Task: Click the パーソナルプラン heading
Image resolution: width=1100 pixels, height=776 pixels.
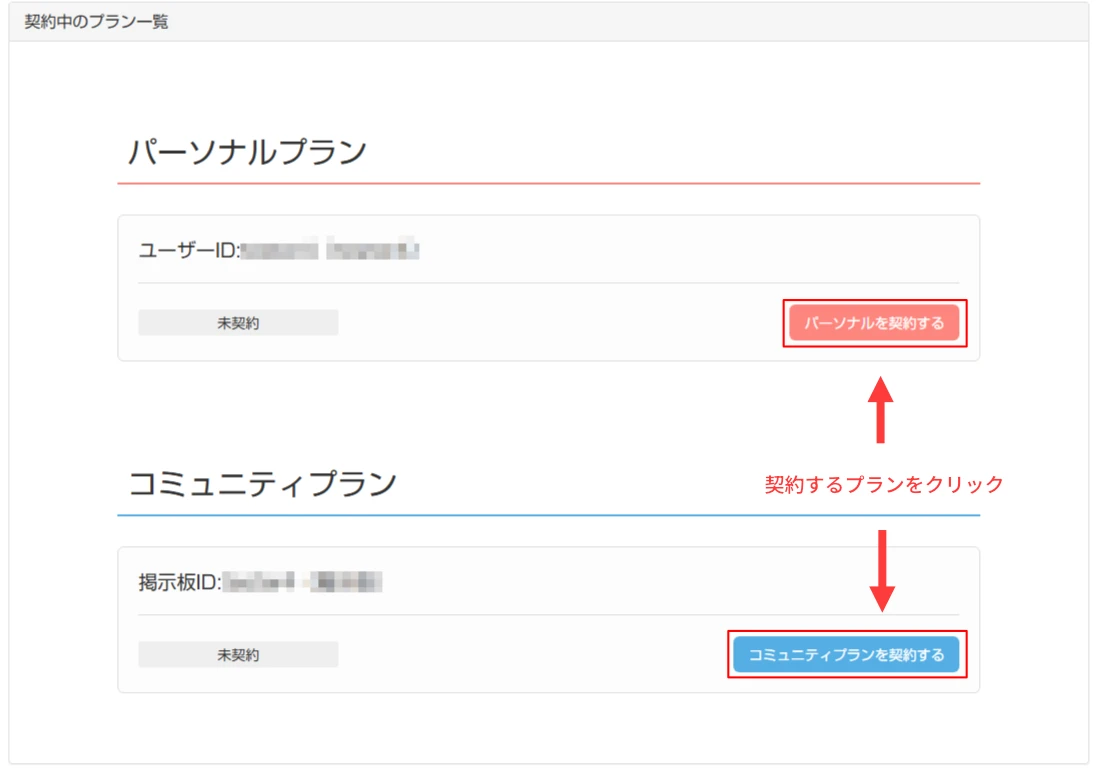Action: pyautogui.click(x=248, y=153)
